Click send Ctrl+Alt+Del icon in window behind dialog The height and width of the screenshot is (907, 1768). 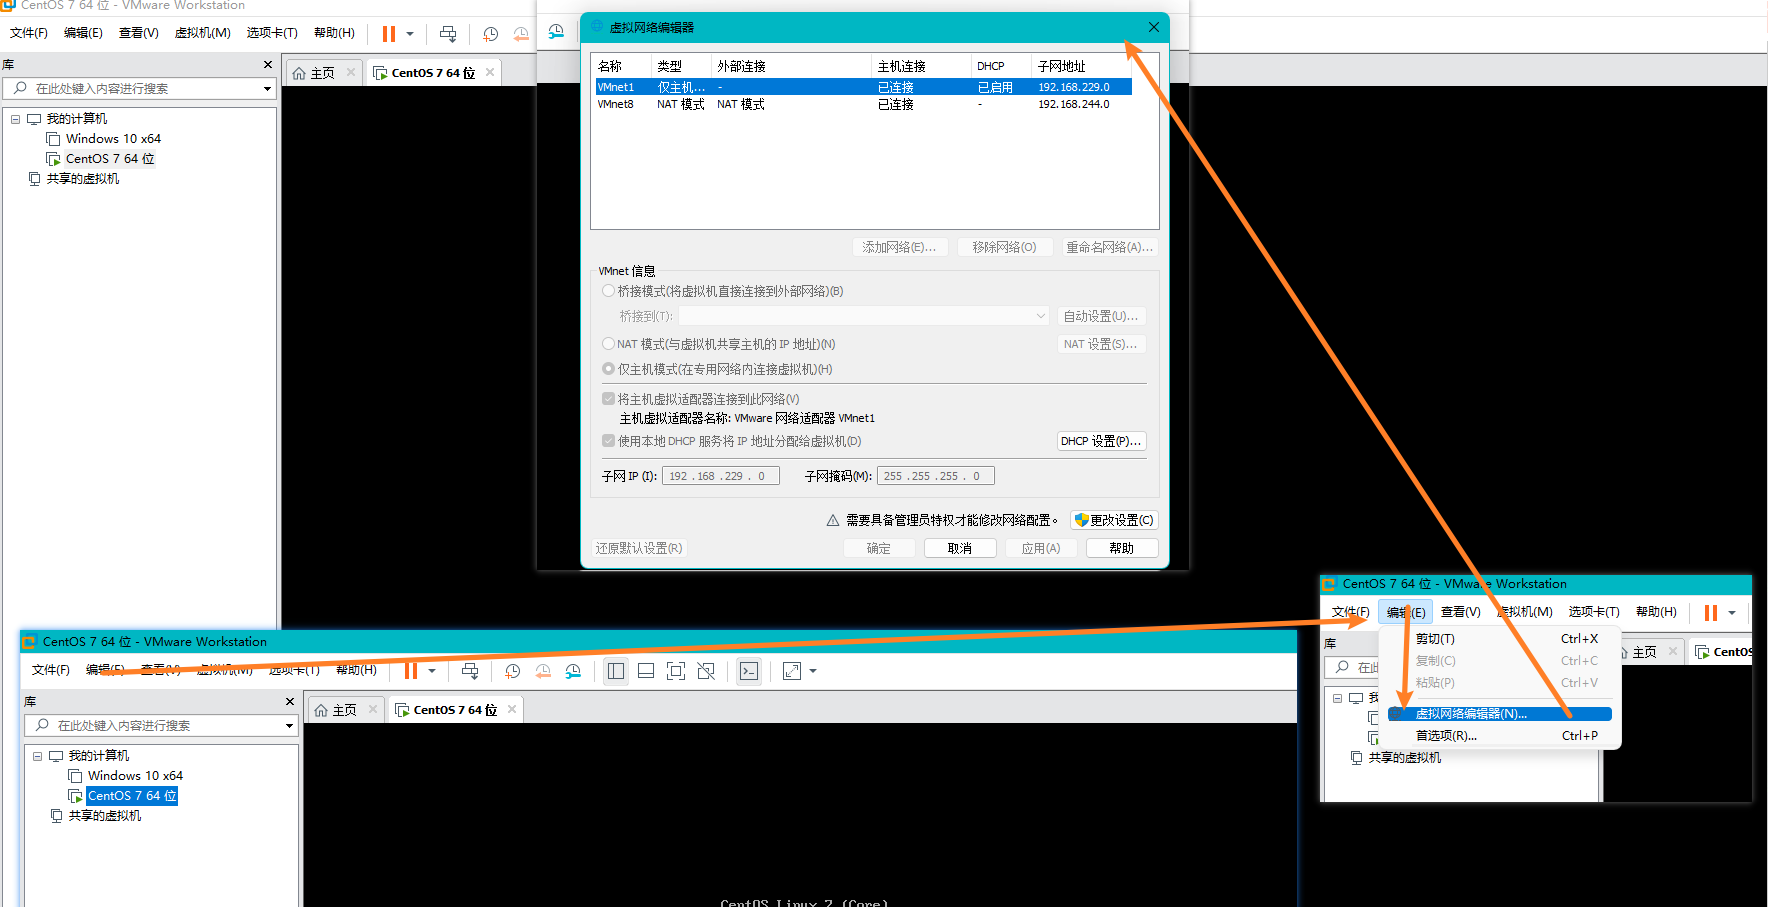448,34
